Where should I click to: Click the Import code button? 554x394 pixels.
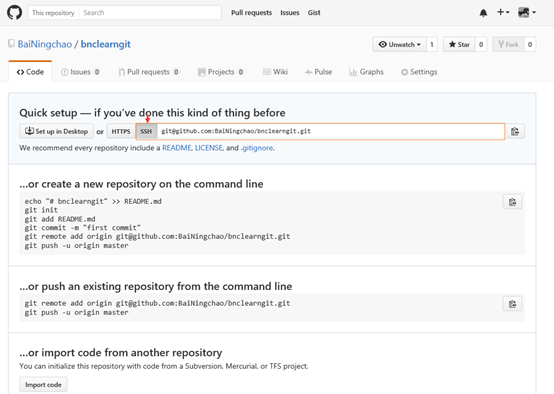pos(43,385)
